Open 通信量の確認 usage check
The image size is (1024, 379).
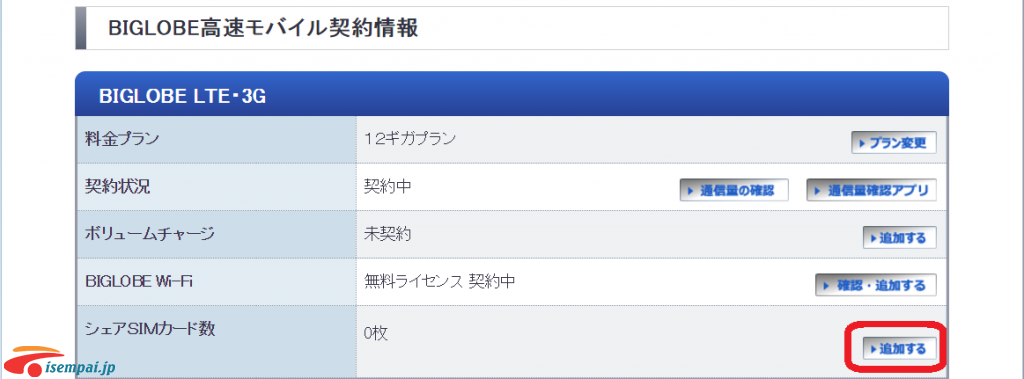734,190
